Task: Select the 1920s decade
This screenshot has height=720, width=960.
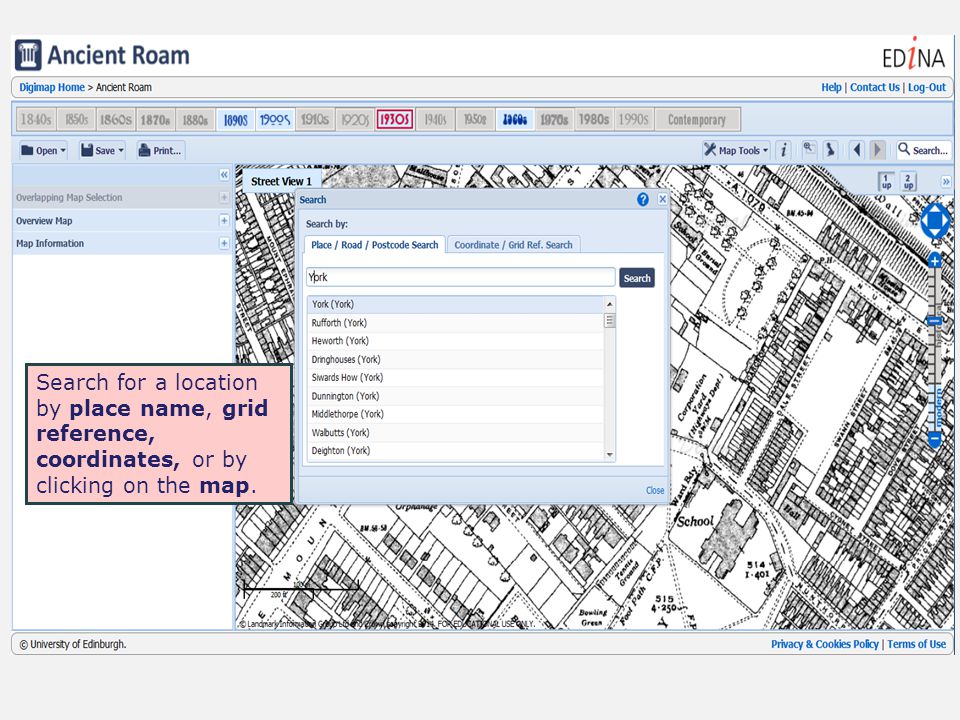Action: click(x=354, y=119)
